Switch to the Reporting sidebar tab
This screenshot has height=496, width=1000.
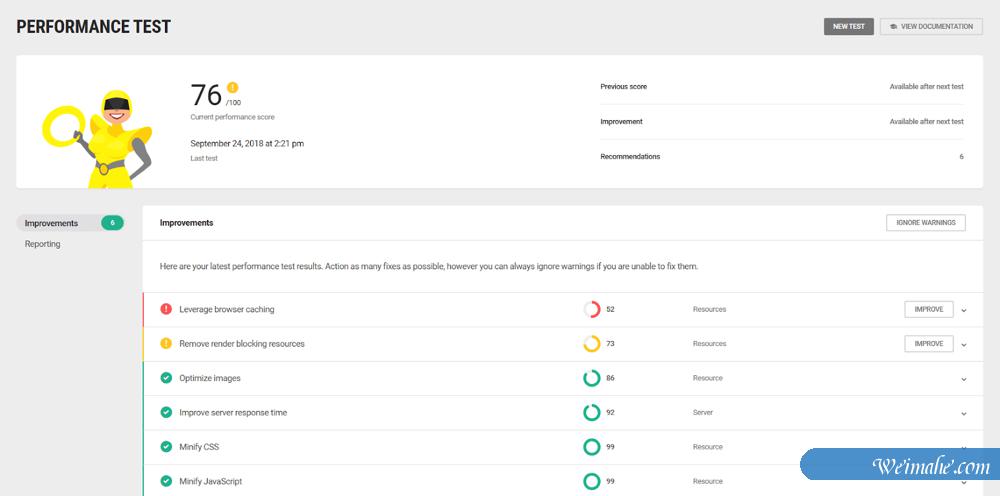click(43, 244)
